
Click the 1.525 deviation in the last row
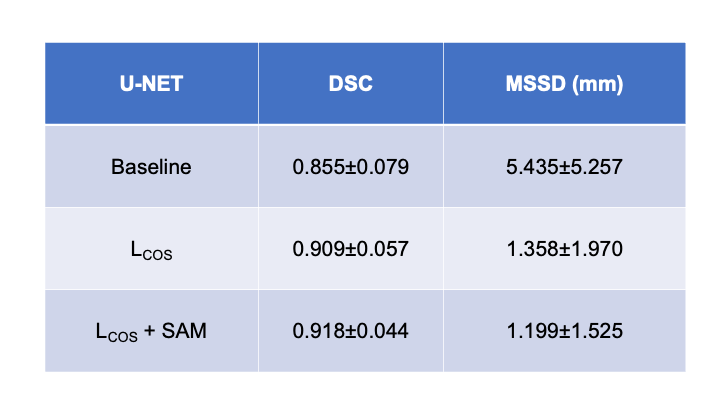(x=599, y=330)
